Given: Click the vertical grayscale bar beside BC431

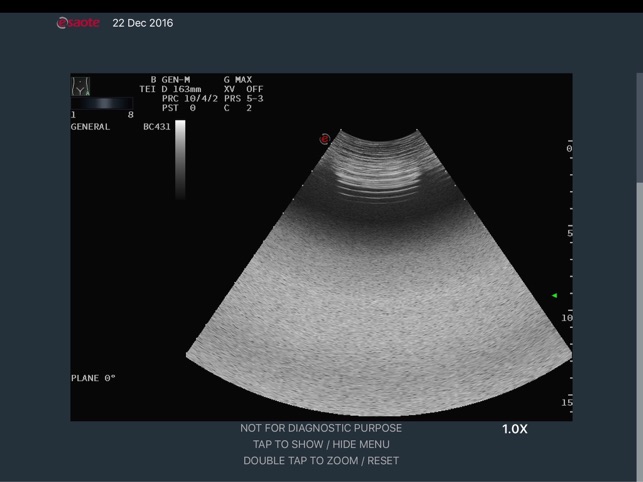Looking at the screenshot, I should (180, 159).
